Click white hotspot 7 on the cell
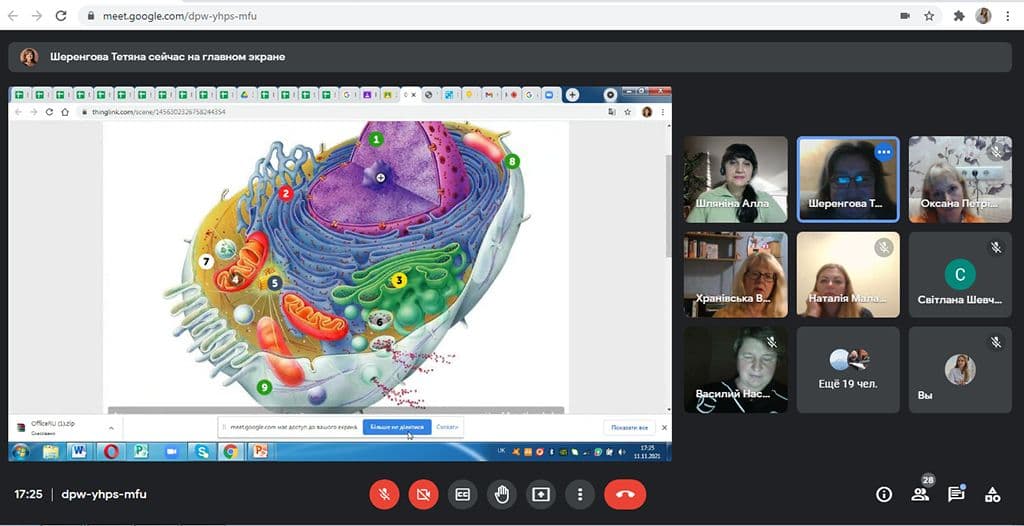This screenshot has height=526, width=1024. pyautogui.click(x=206, y=262)
